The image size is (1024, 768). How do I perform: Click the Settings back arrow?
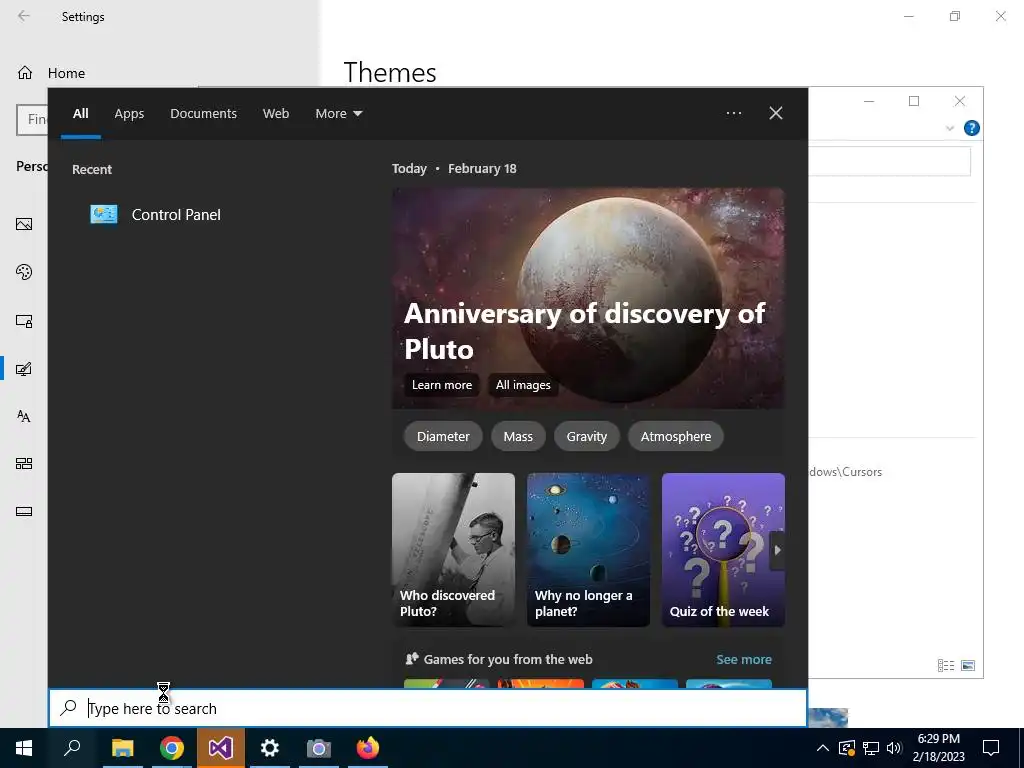24,16
